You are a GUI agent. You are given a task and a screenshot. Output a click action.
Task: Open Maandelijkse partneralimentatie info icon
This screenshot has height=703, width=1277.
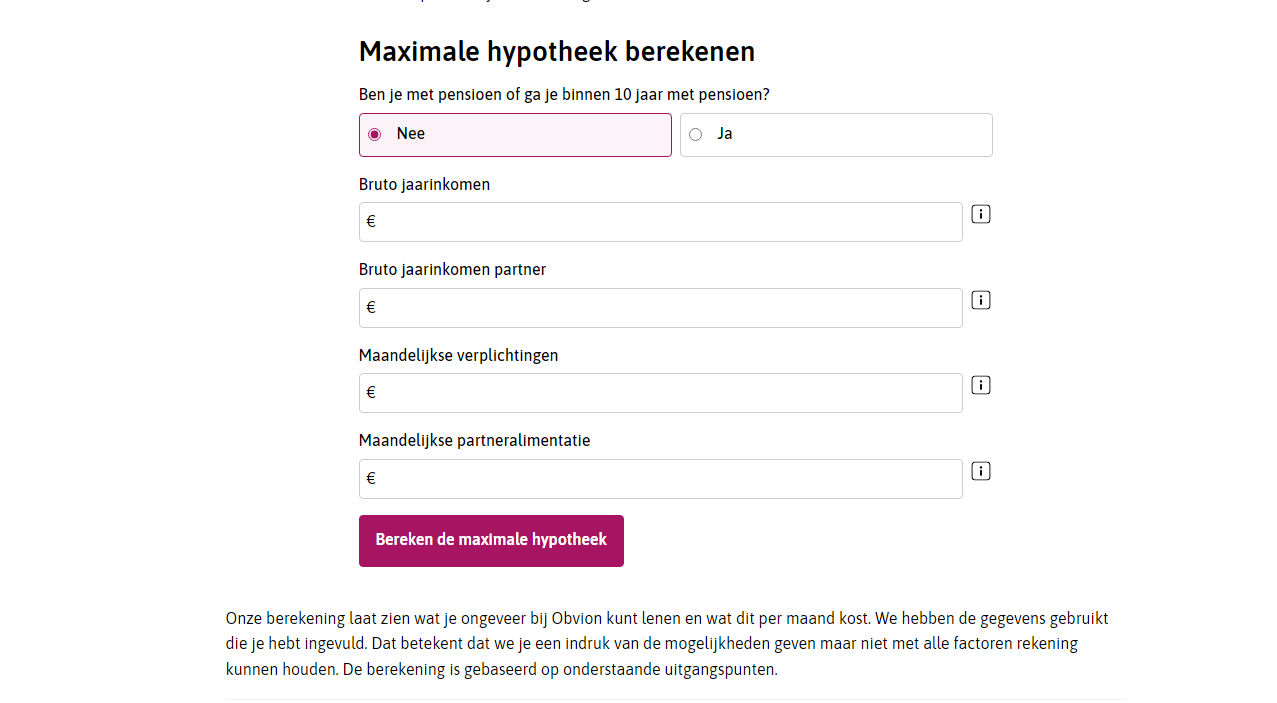(980, 471)
